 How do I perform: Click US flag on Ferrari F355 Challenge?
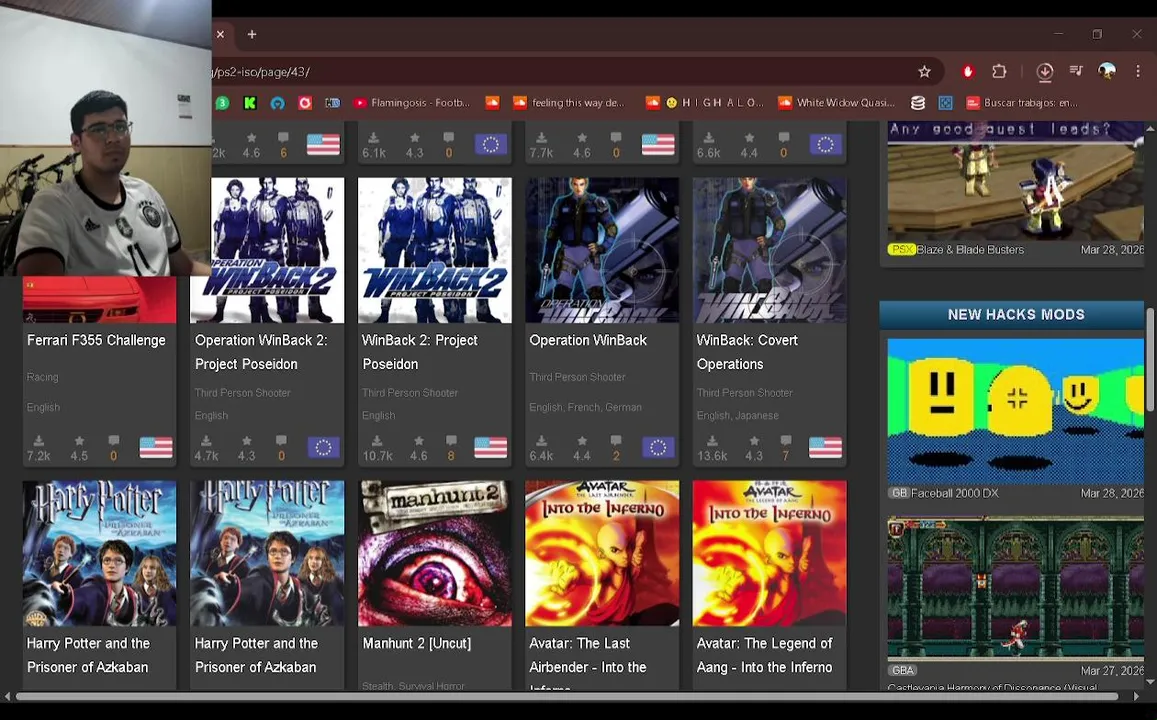point(156,448)
